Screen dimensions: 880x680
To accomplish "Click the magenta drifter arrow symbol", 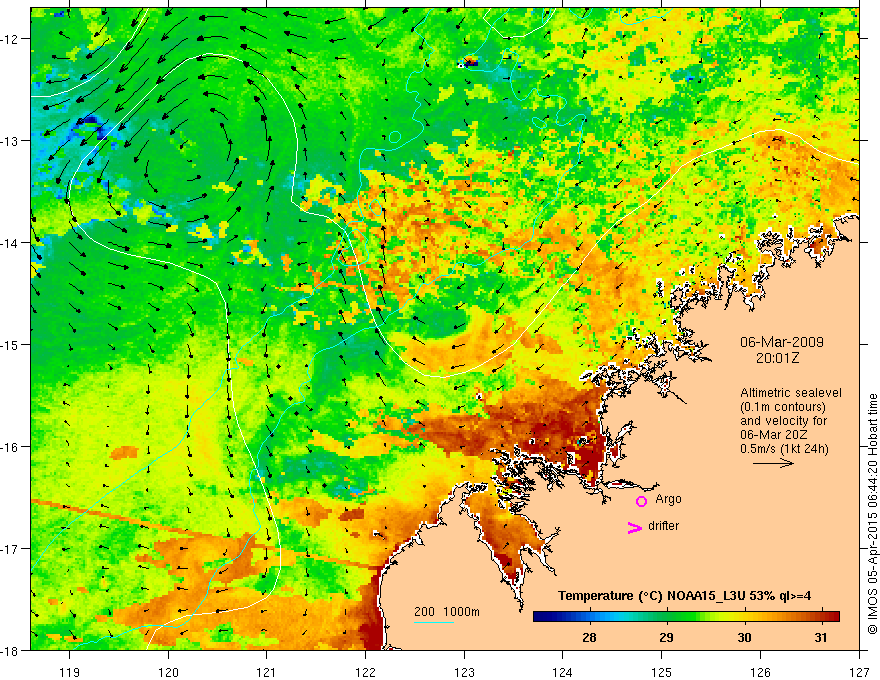I will coord(635,527).
